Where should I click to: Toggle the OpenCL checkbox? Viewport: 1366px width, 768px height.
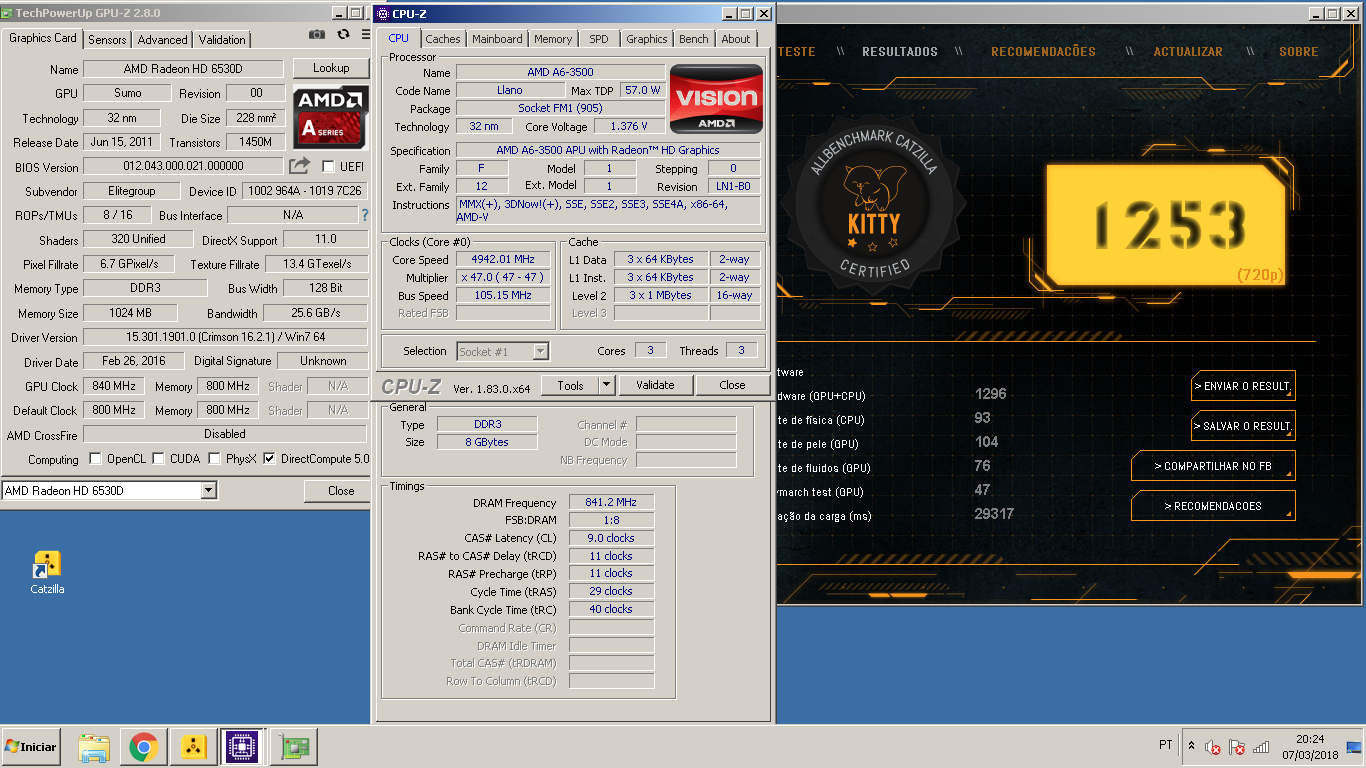click(96, 459)
